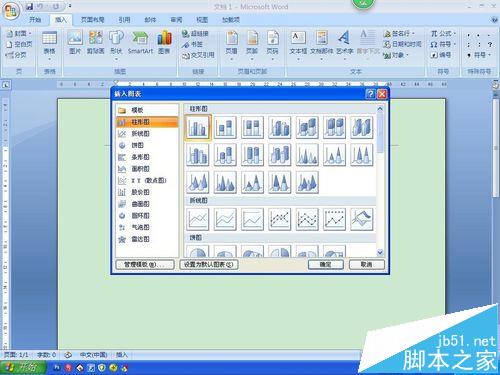Confirm the dialog with 确定 (OK)
500x375 pixels.
tap(326, 265)
